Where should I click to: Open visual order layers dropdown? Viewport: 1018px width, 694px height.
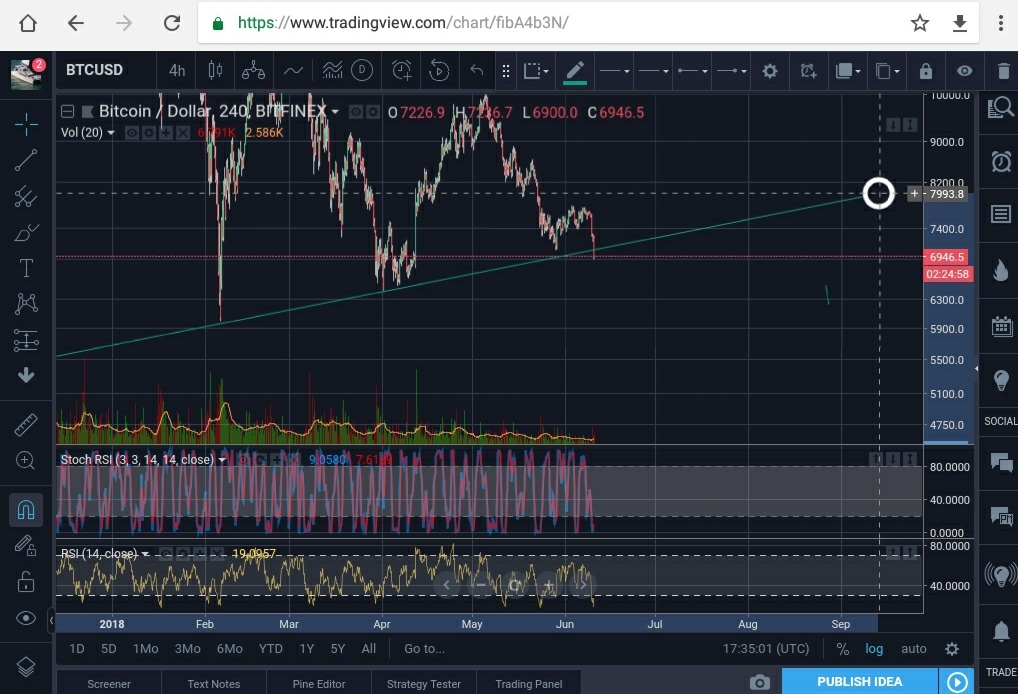pyautogui.click(x=847, y=70)
